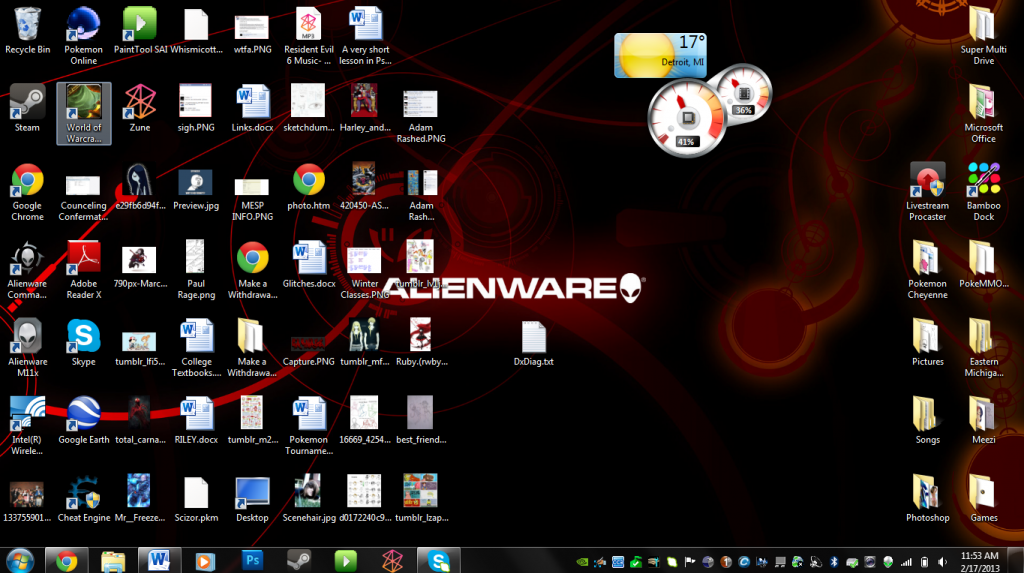
Task: Open Google Chrome desktop shortcut
Action: tap(27, 192)
